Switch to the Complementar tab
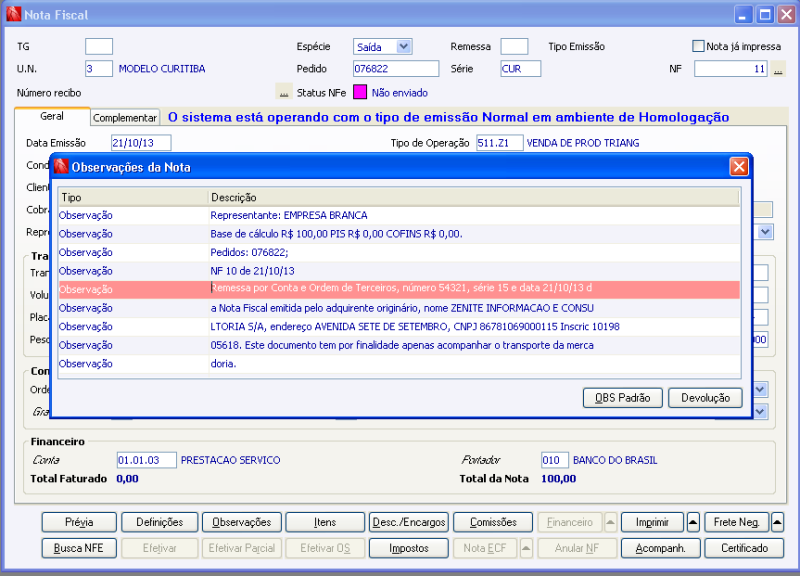 click(124, 117)
